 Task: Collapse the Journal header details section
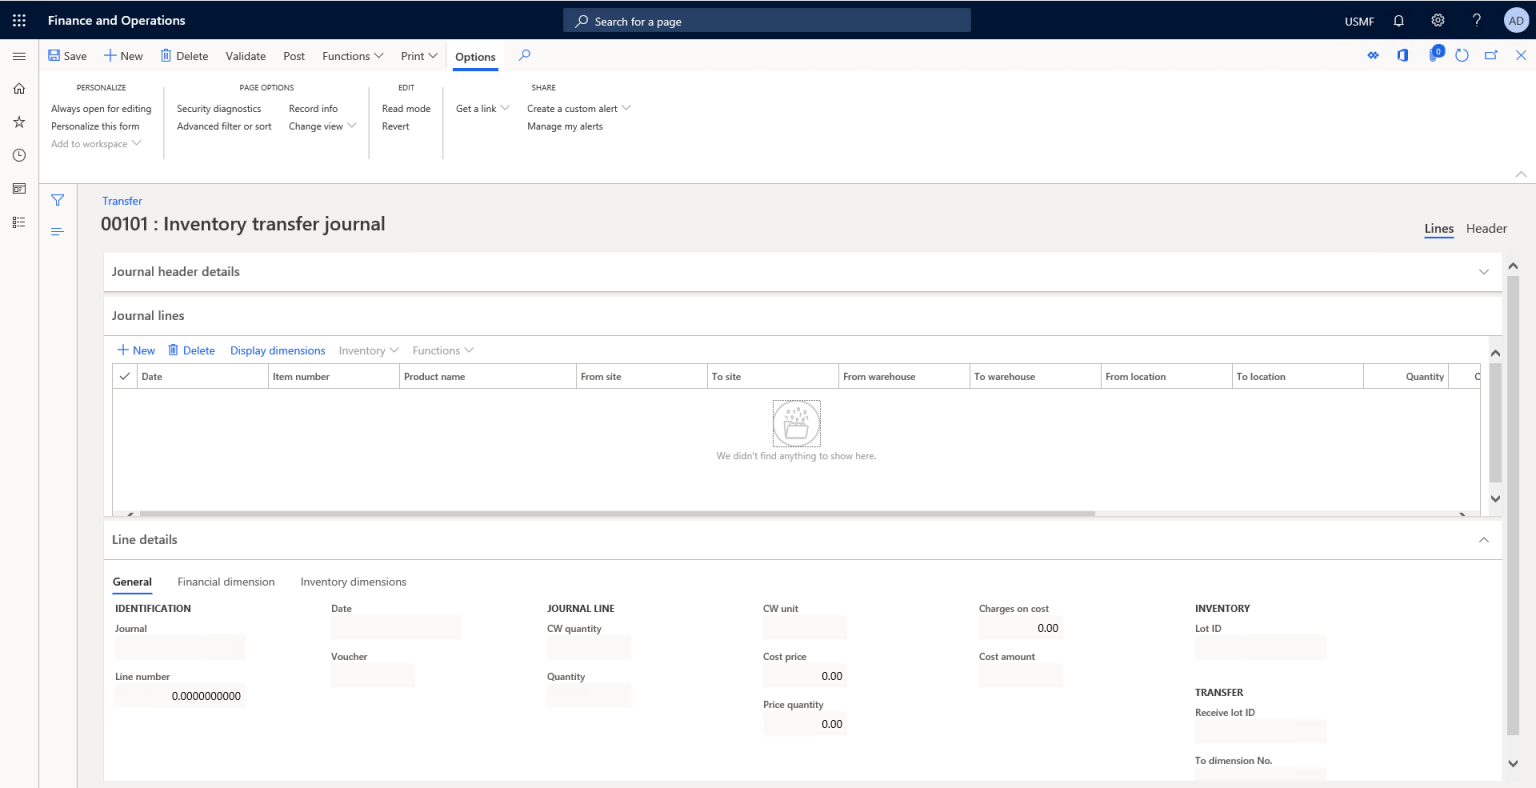click(x=1484, y=271)
